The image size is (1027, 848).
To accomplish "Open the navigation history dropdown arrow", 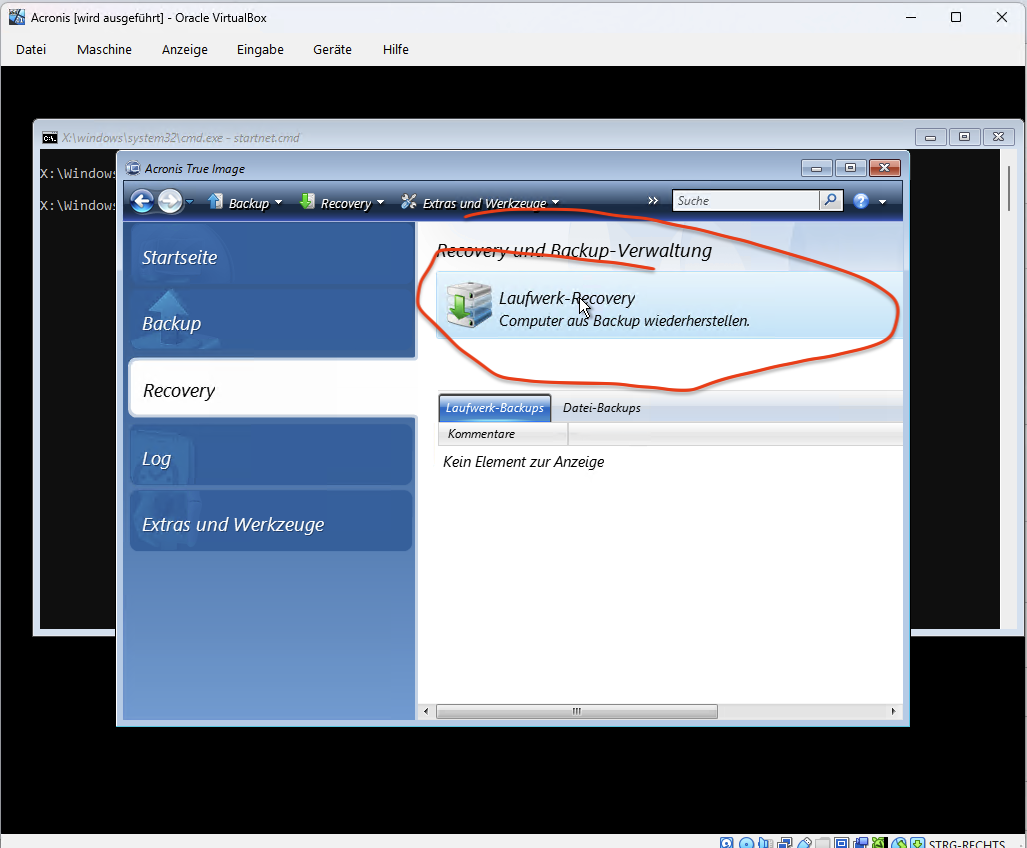I will coord(189,202).
